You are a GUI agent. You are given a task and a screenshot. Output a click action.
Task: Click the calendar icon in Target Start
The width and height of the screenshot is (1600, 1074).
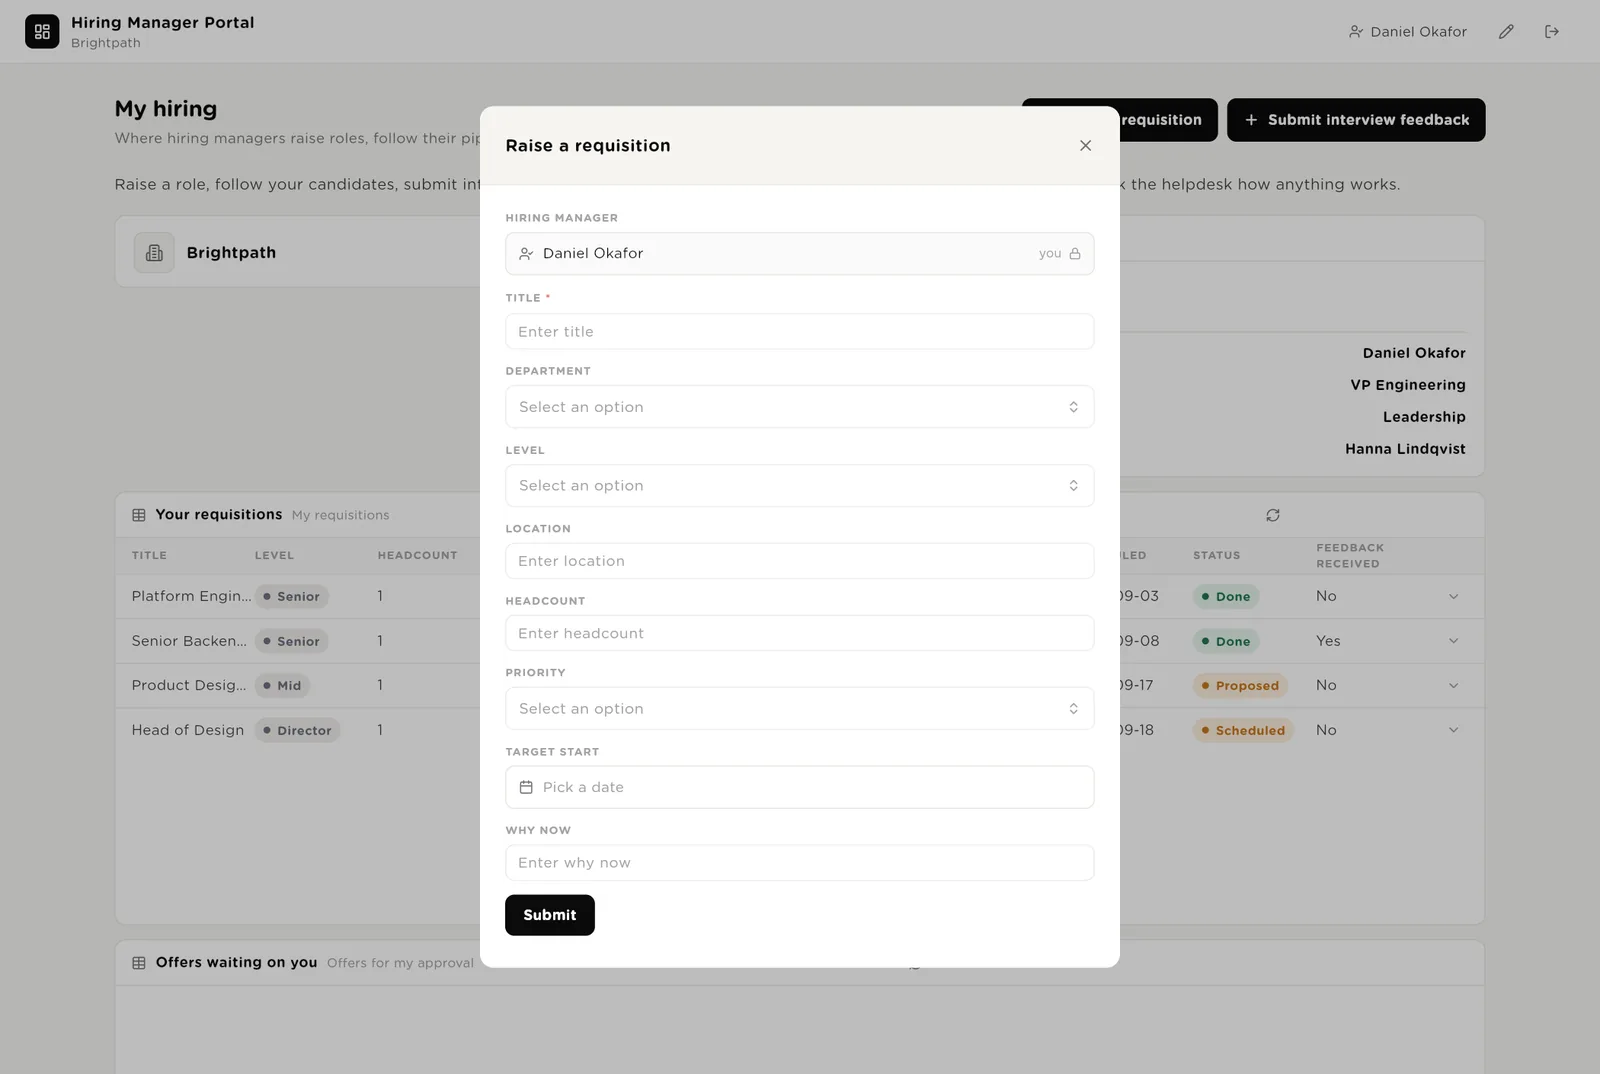click(x=526, y=788)
